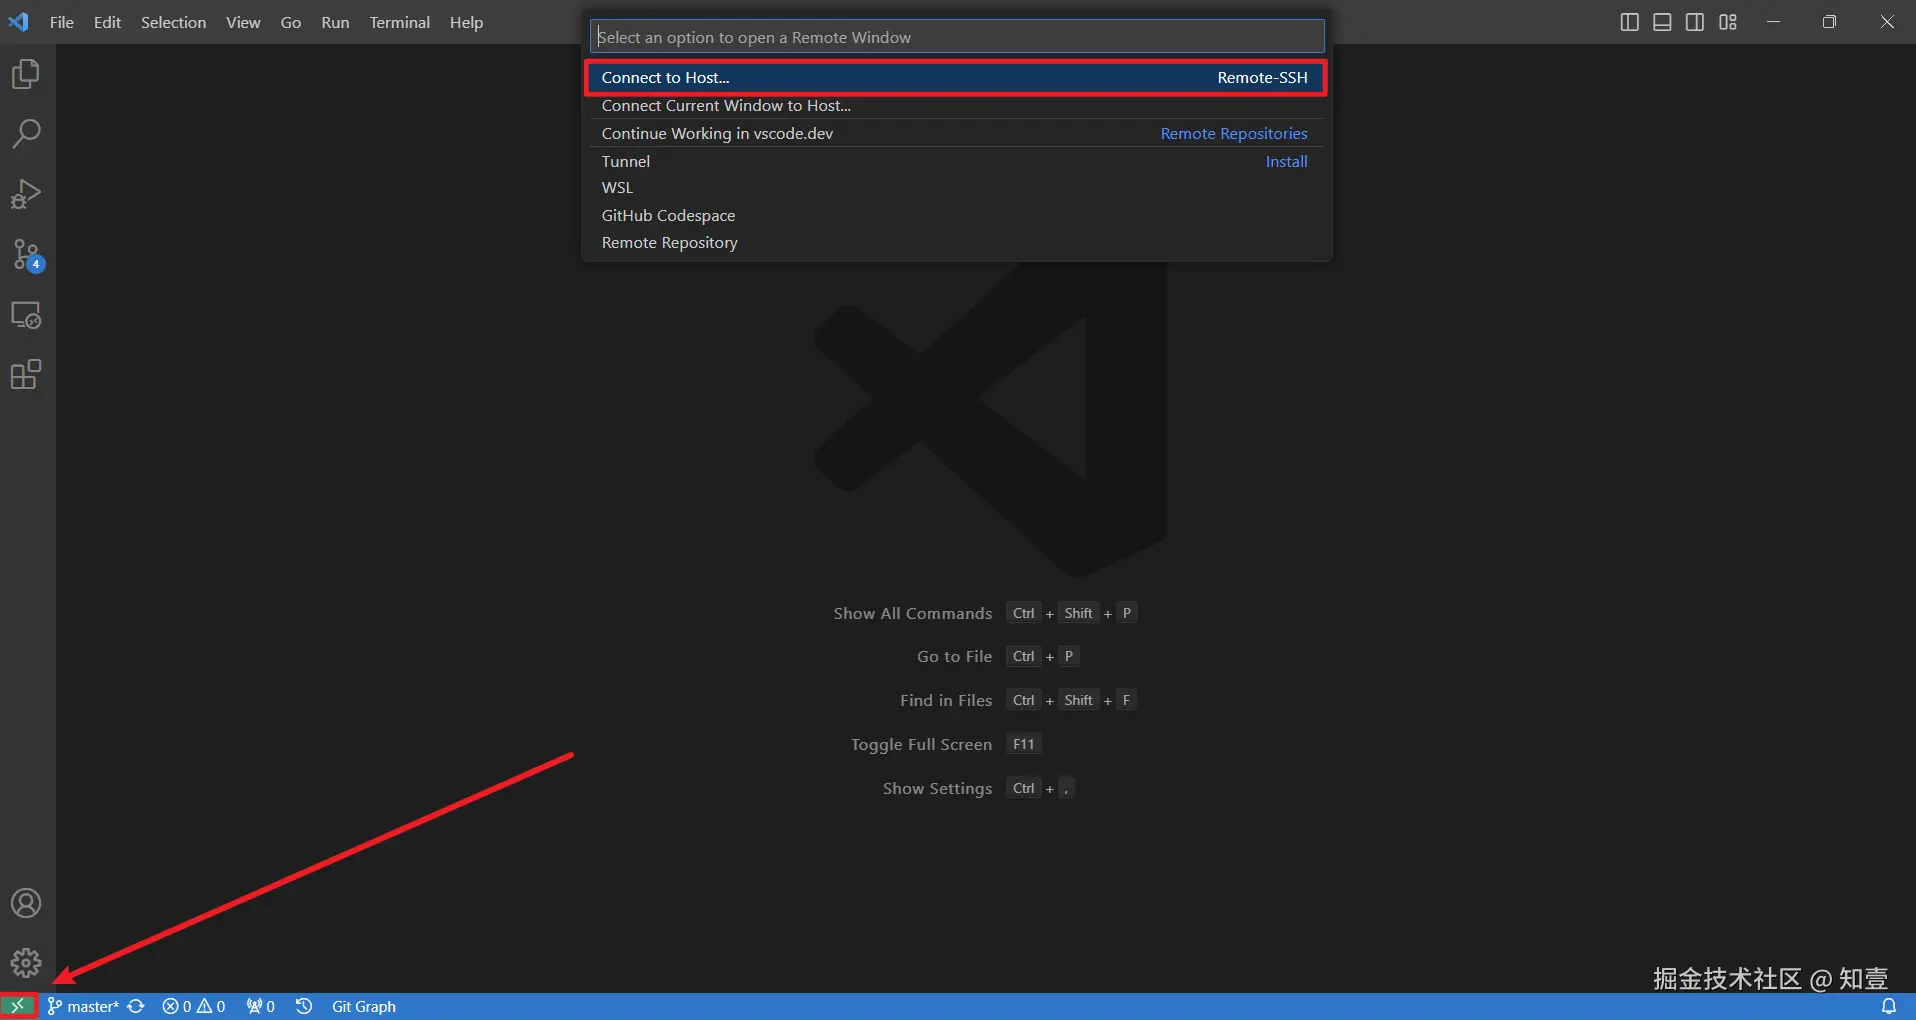Select the Tunnel option

(x=955, y=161)
